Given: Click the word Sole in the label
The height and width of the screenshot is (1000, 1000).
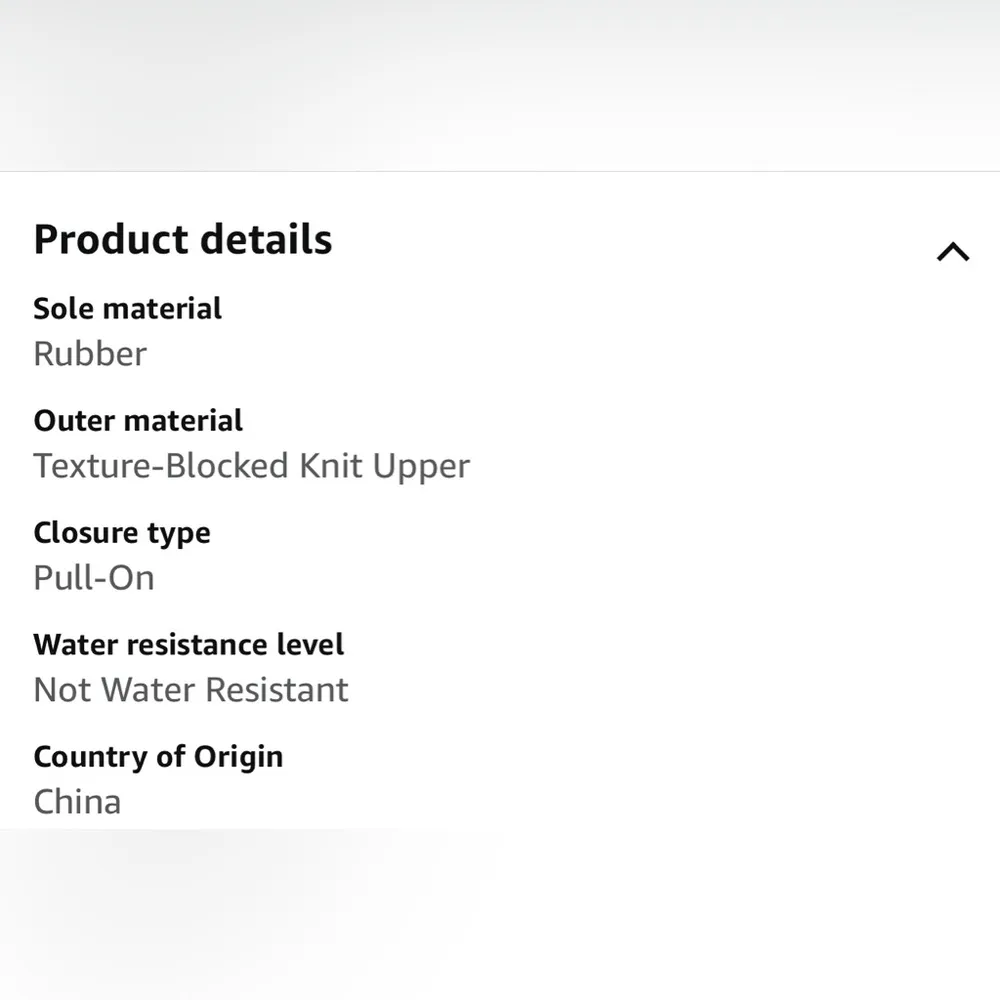Looking at the screenshot, I should (x=59, y=308).
